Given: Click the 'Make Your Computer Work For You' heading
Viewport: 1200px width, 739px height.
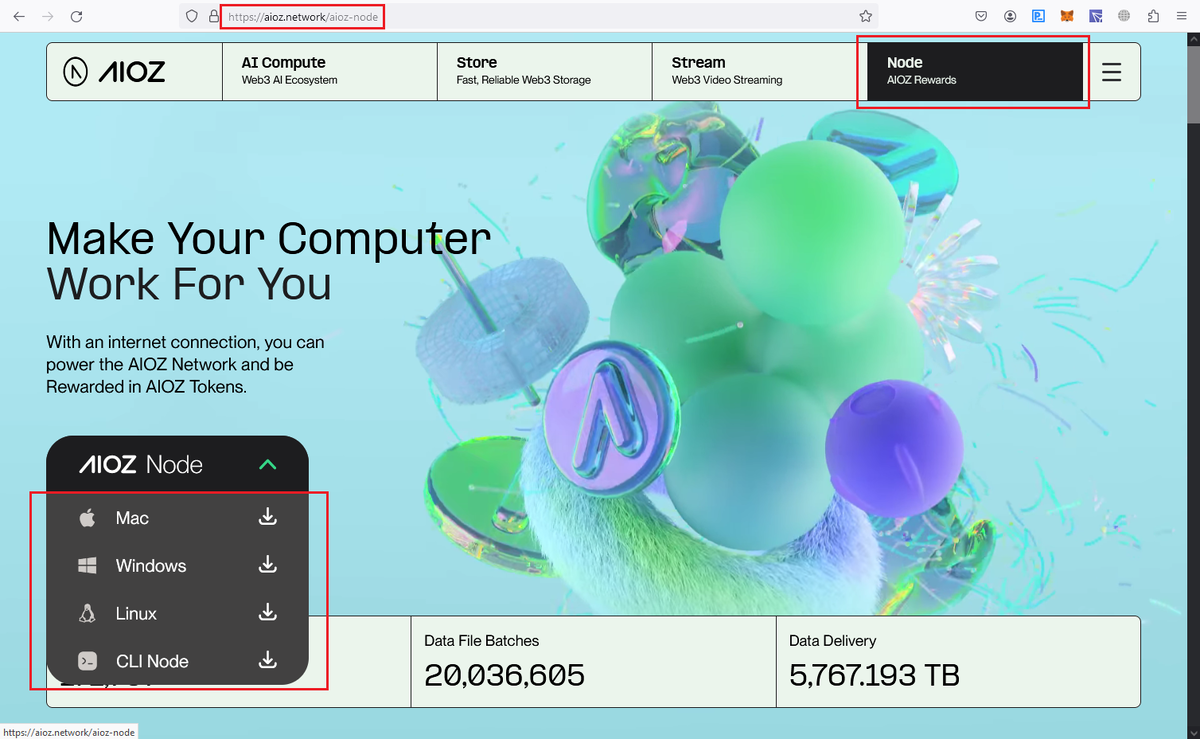Looking at the screenshot, I should tap(269, 261).
